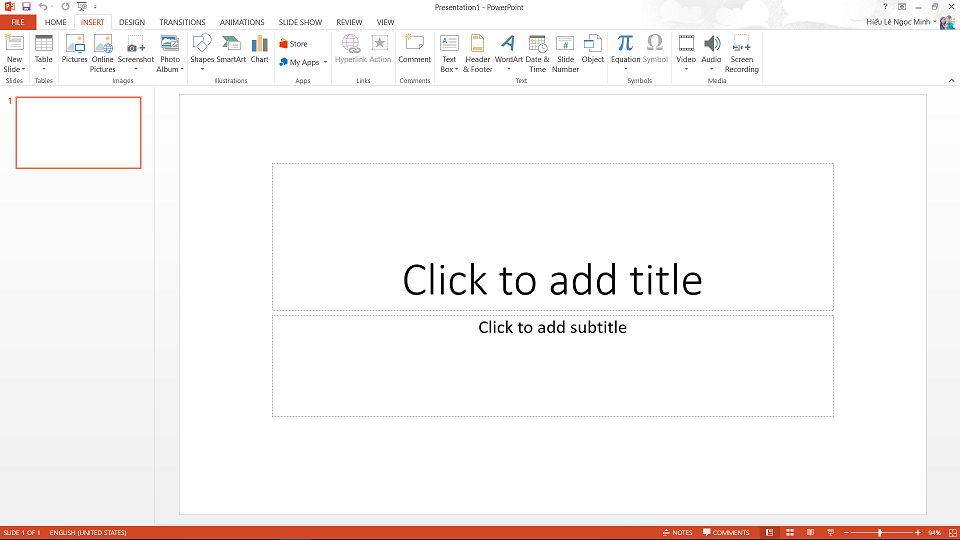The image size is (960, 540).
Task: Click the 'Click to add subtitle' placeholder
Action: pyautogui.click(x=552, y=366)
